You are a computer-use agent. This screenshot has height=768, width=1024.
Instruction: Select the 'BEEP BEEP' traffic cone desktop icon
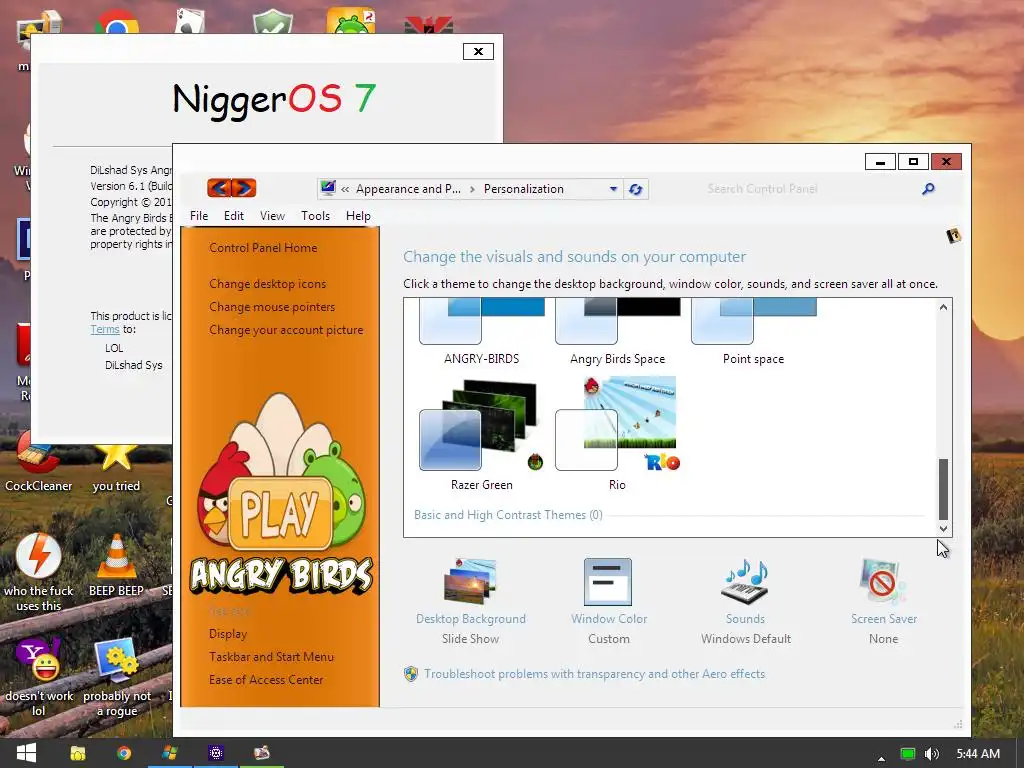click(116, 564)
